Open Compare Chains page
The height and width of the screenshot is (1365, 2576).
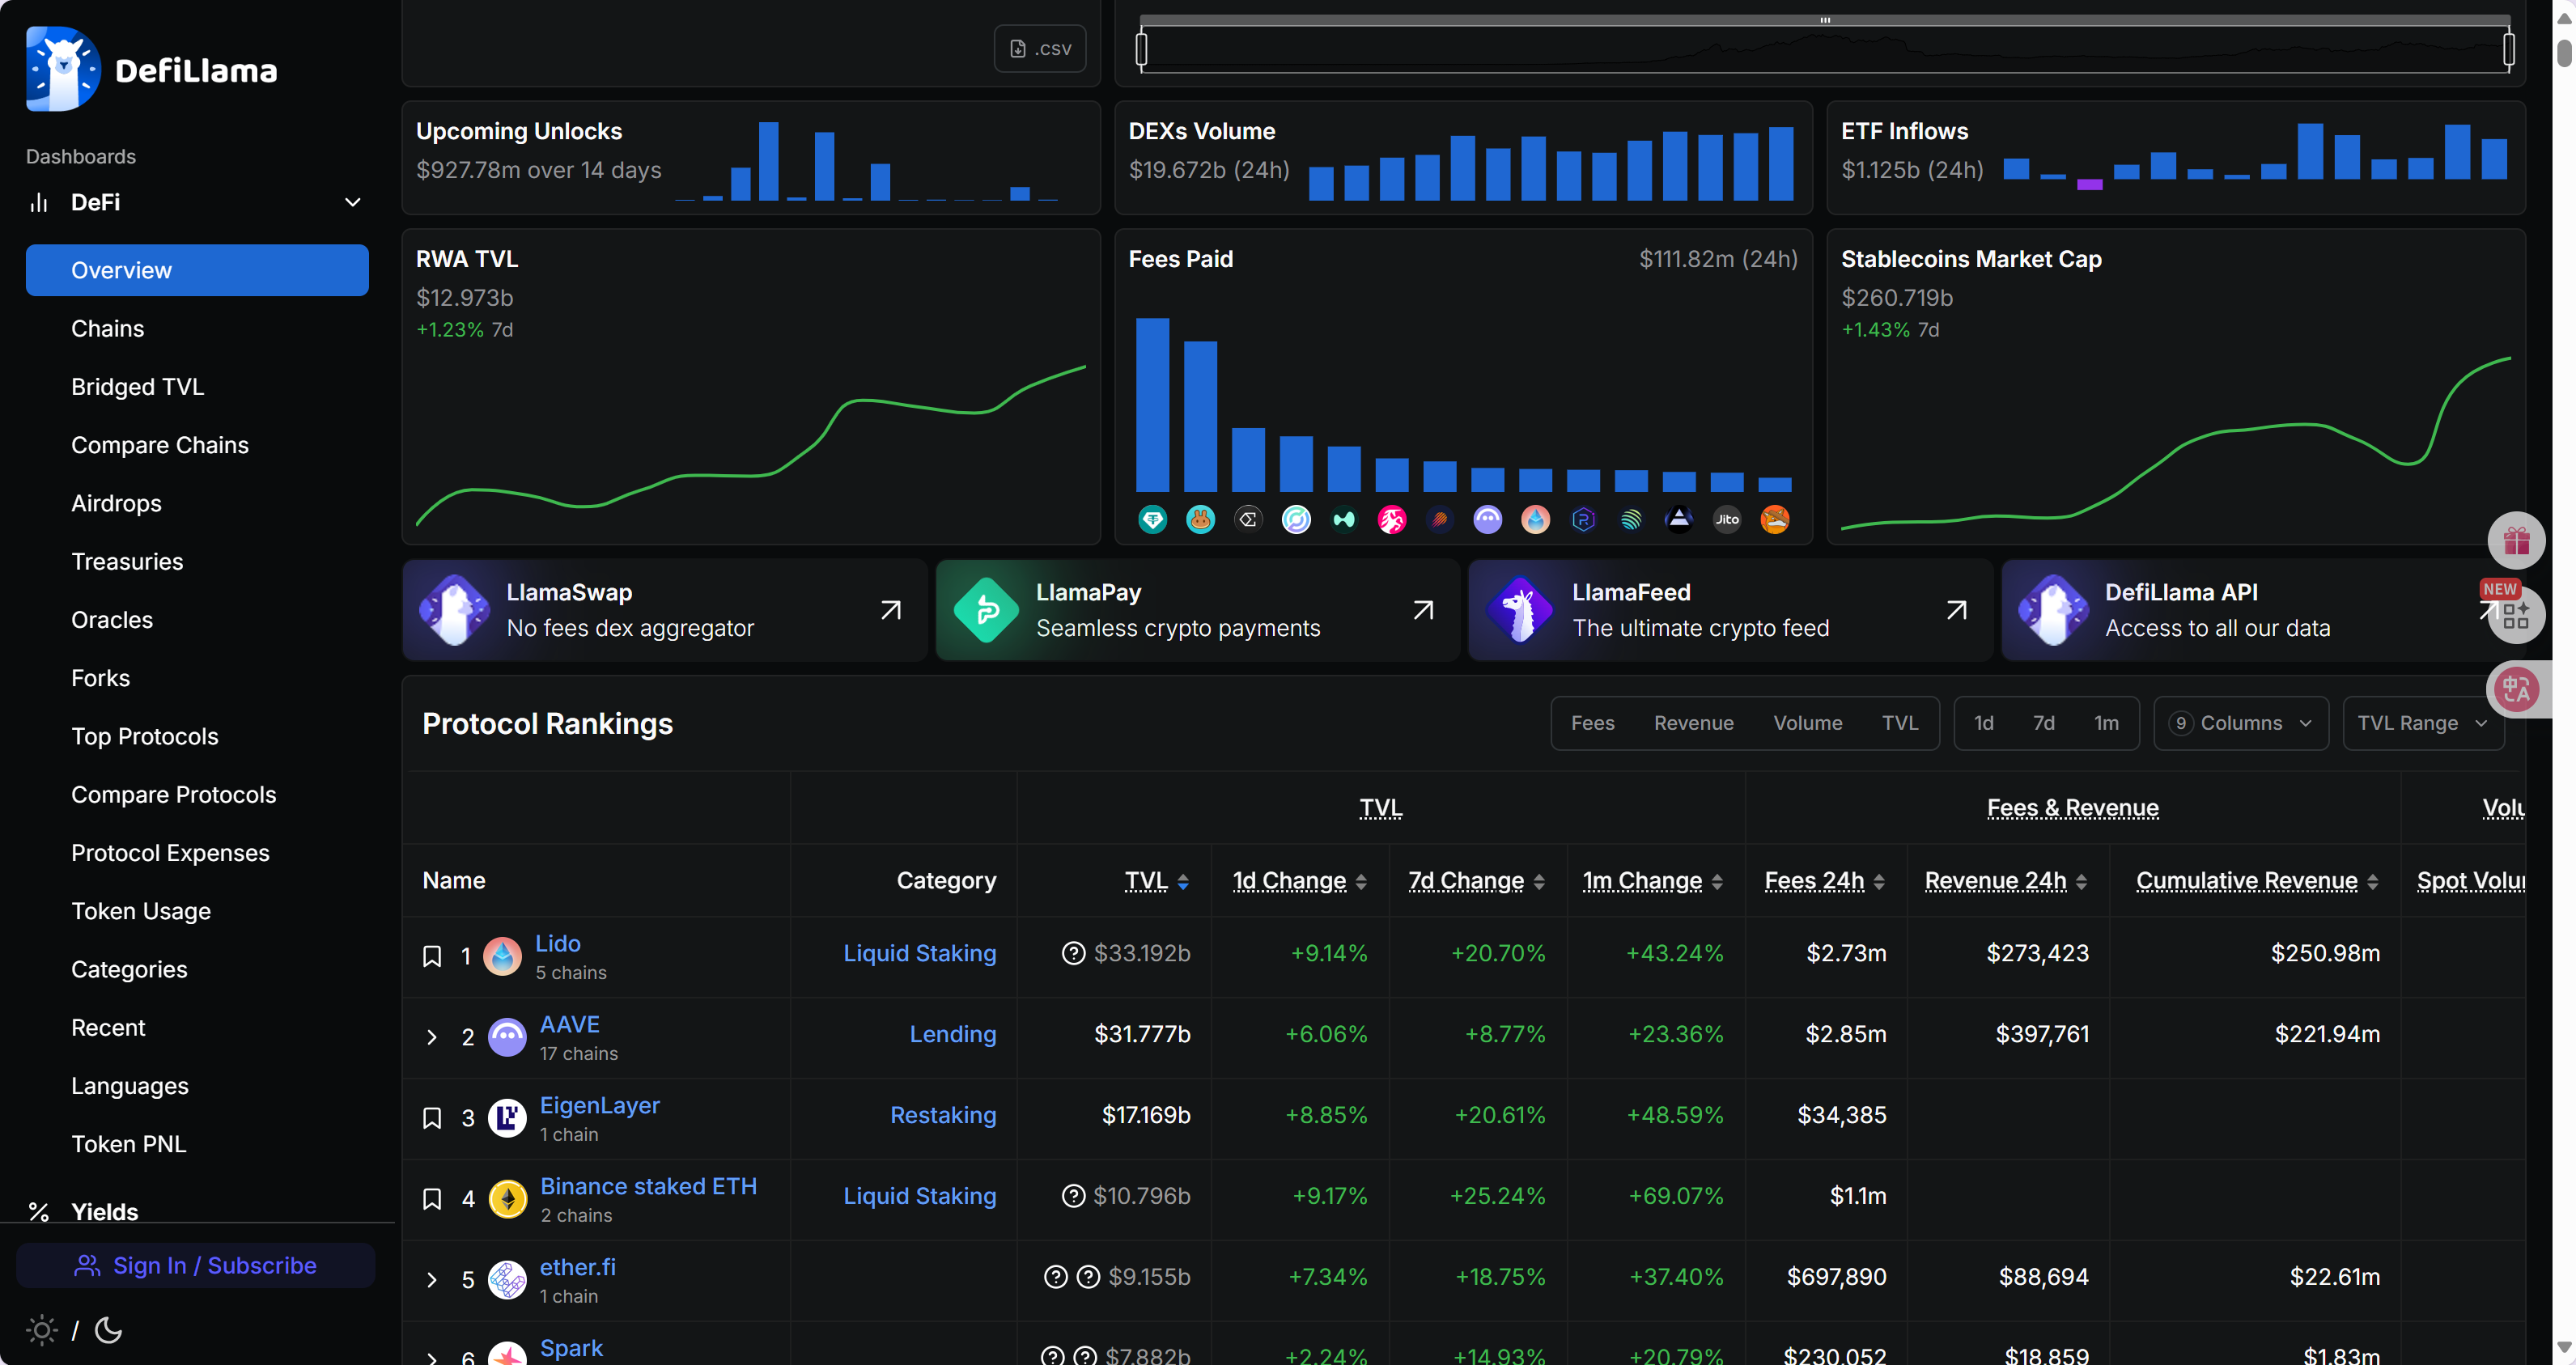pos(159,445)
